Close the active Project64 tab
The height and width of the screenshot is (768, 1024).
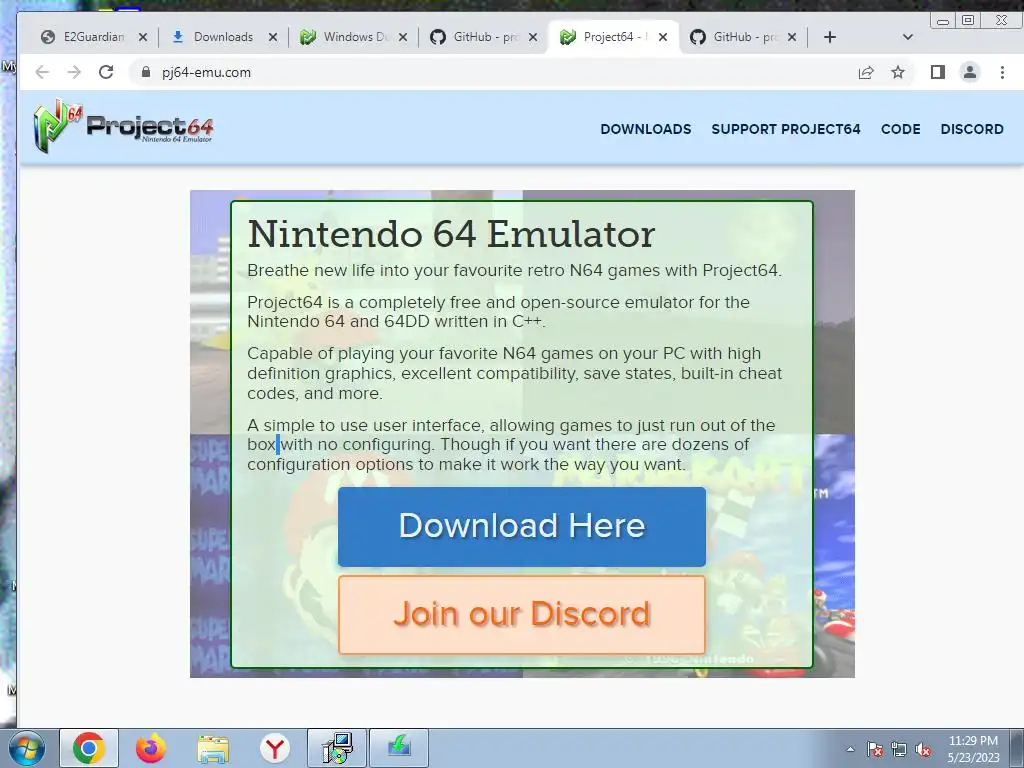click(x=663, y=37)
